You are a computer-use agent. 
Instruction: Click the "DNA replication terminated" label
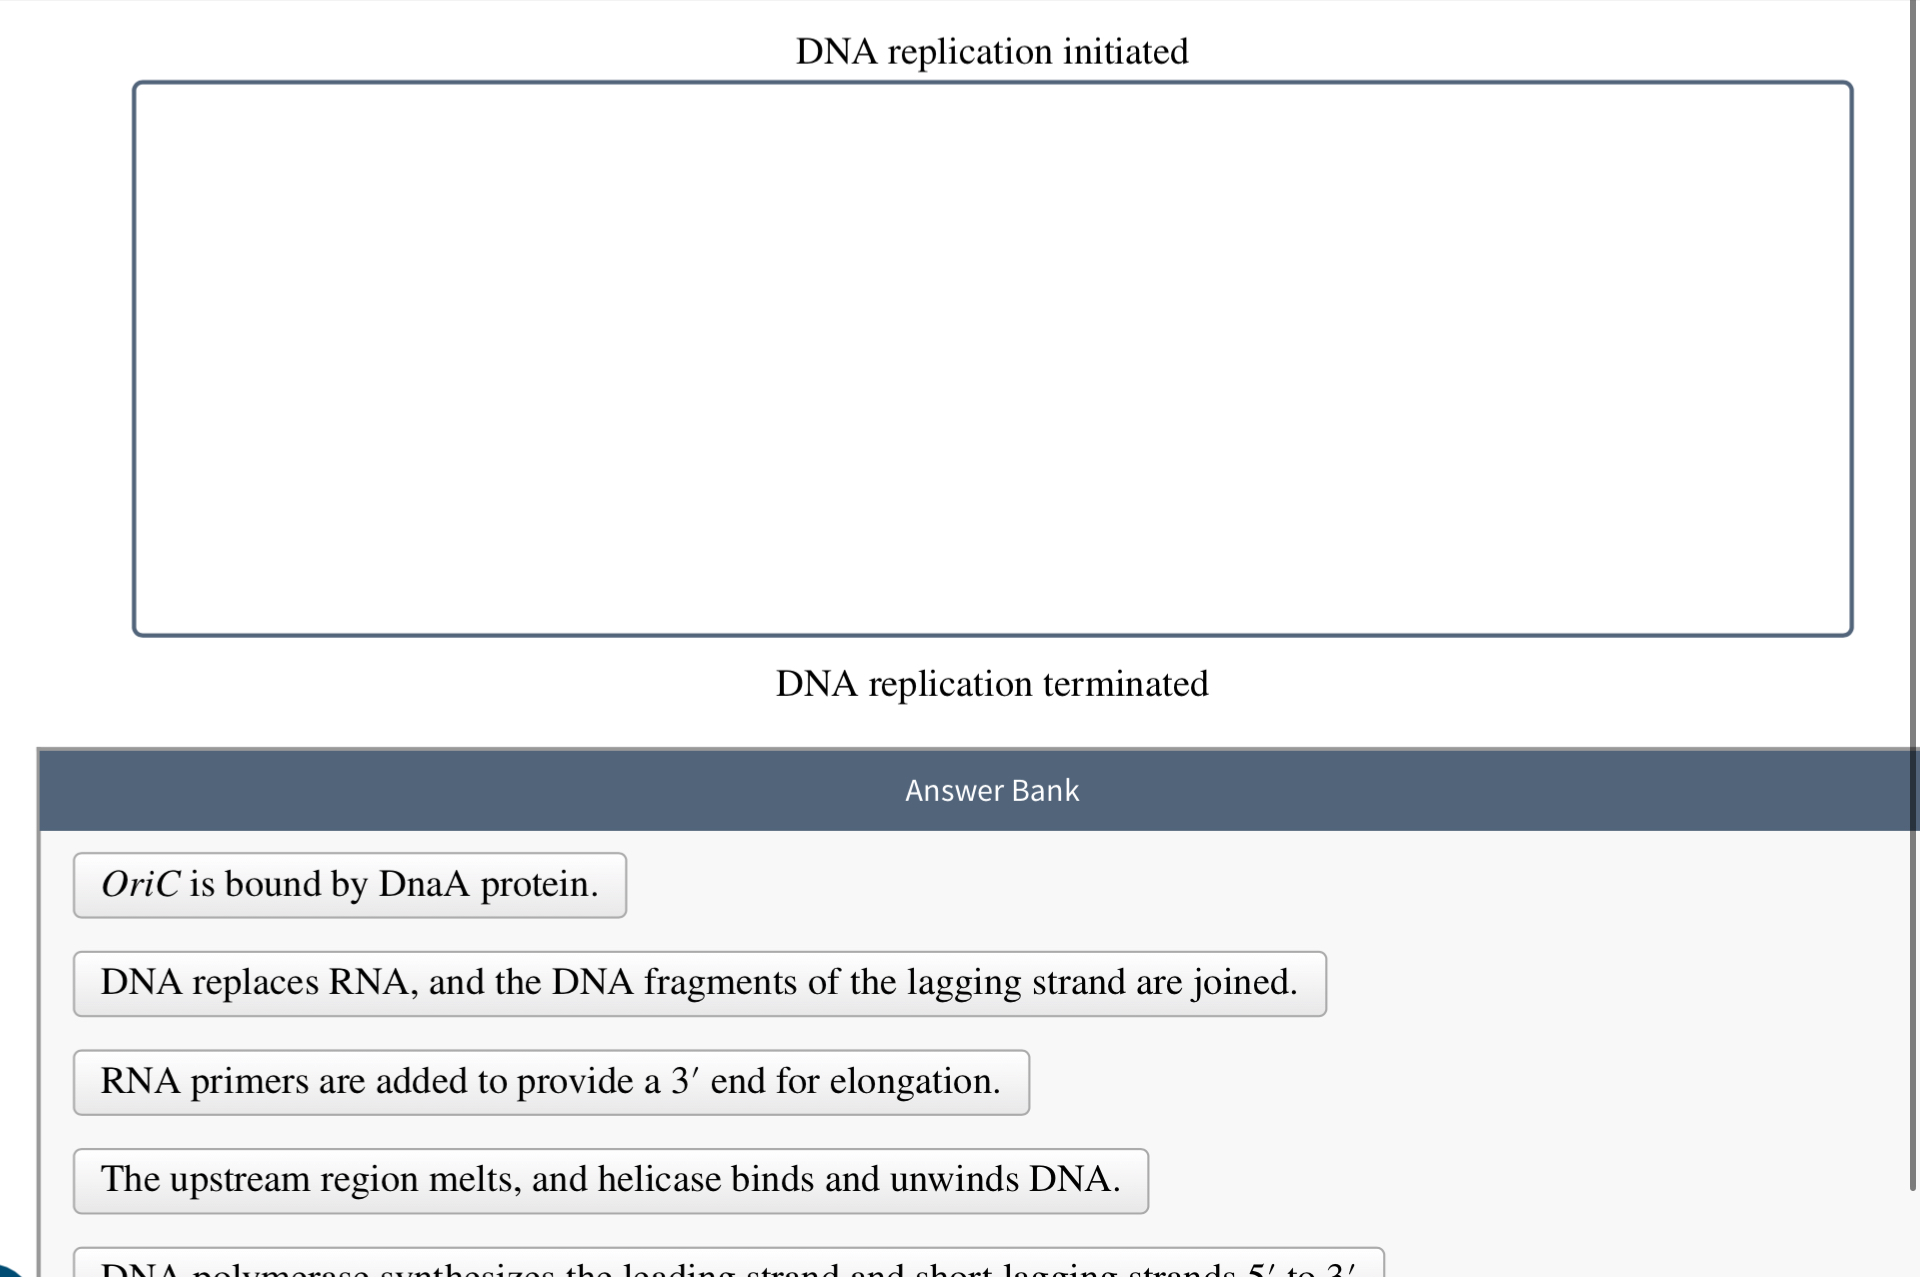[991, 684]
